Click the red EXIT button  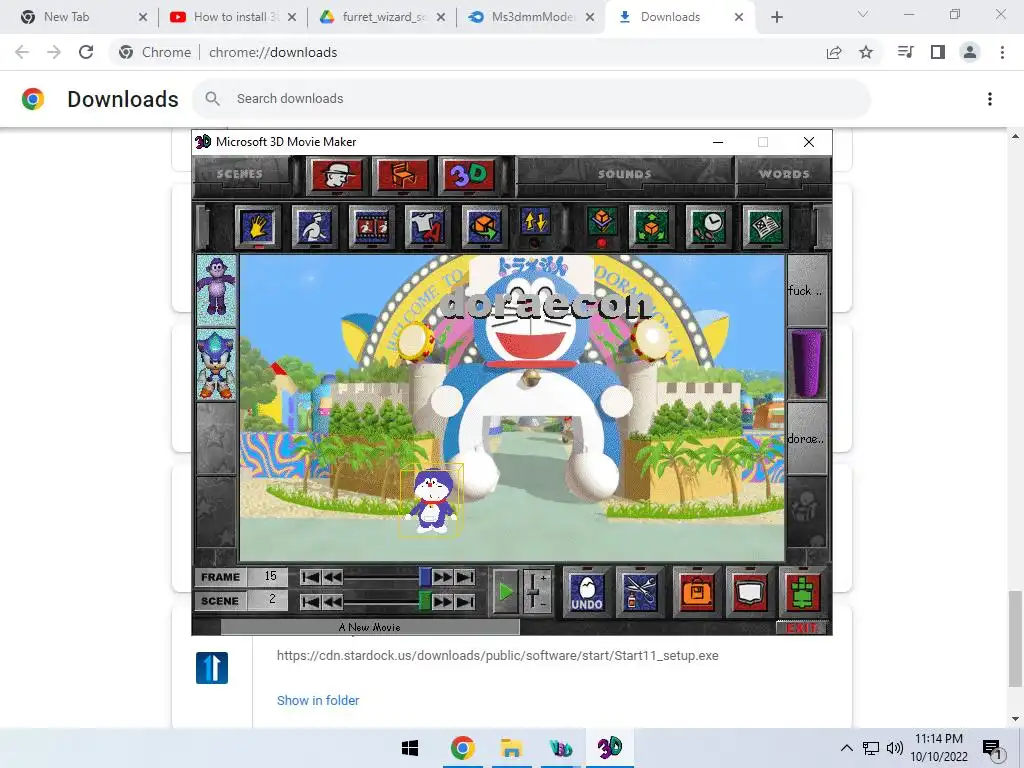tap(801, 628)
